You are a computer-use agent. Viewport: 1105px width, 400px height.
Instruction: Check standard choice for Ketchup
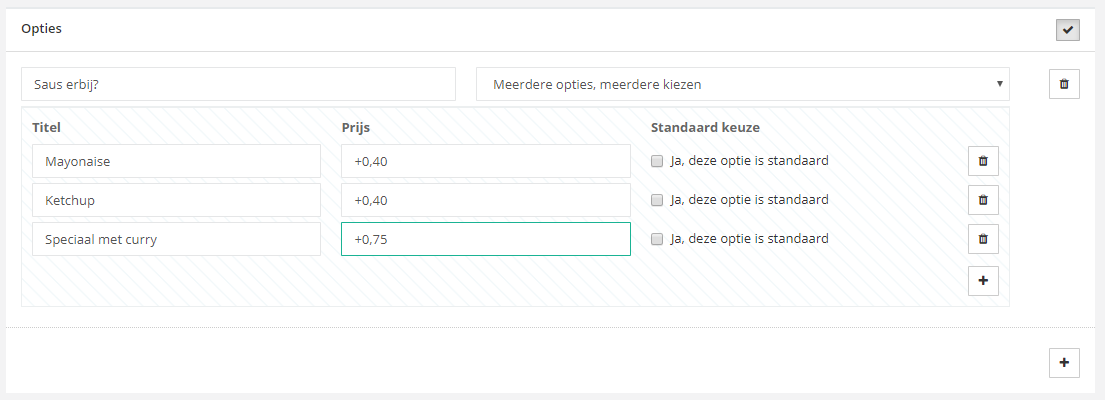point(657,200)
